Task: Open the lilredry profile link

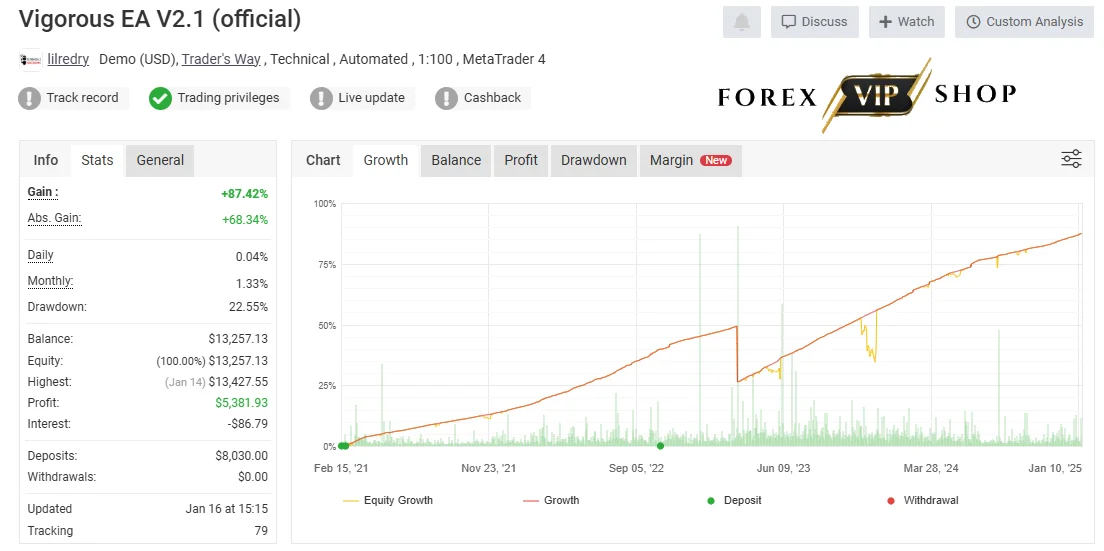Action: pyautogui.click(x=68, y=59)
